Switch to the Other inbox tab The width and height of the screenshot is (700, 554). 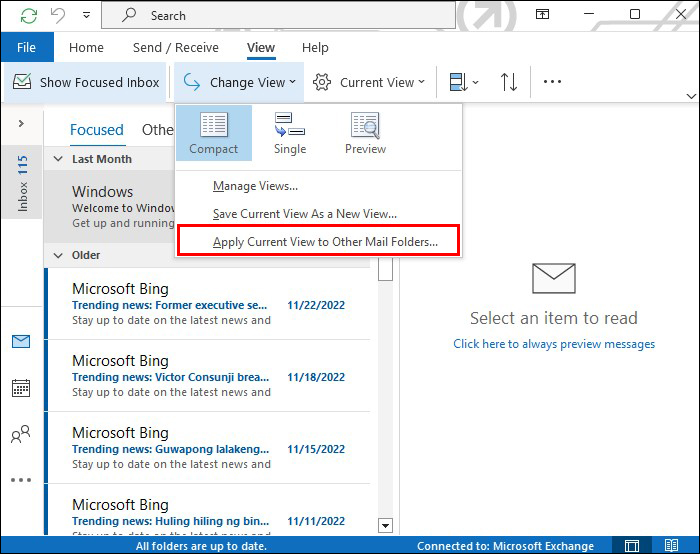point(158,130)
